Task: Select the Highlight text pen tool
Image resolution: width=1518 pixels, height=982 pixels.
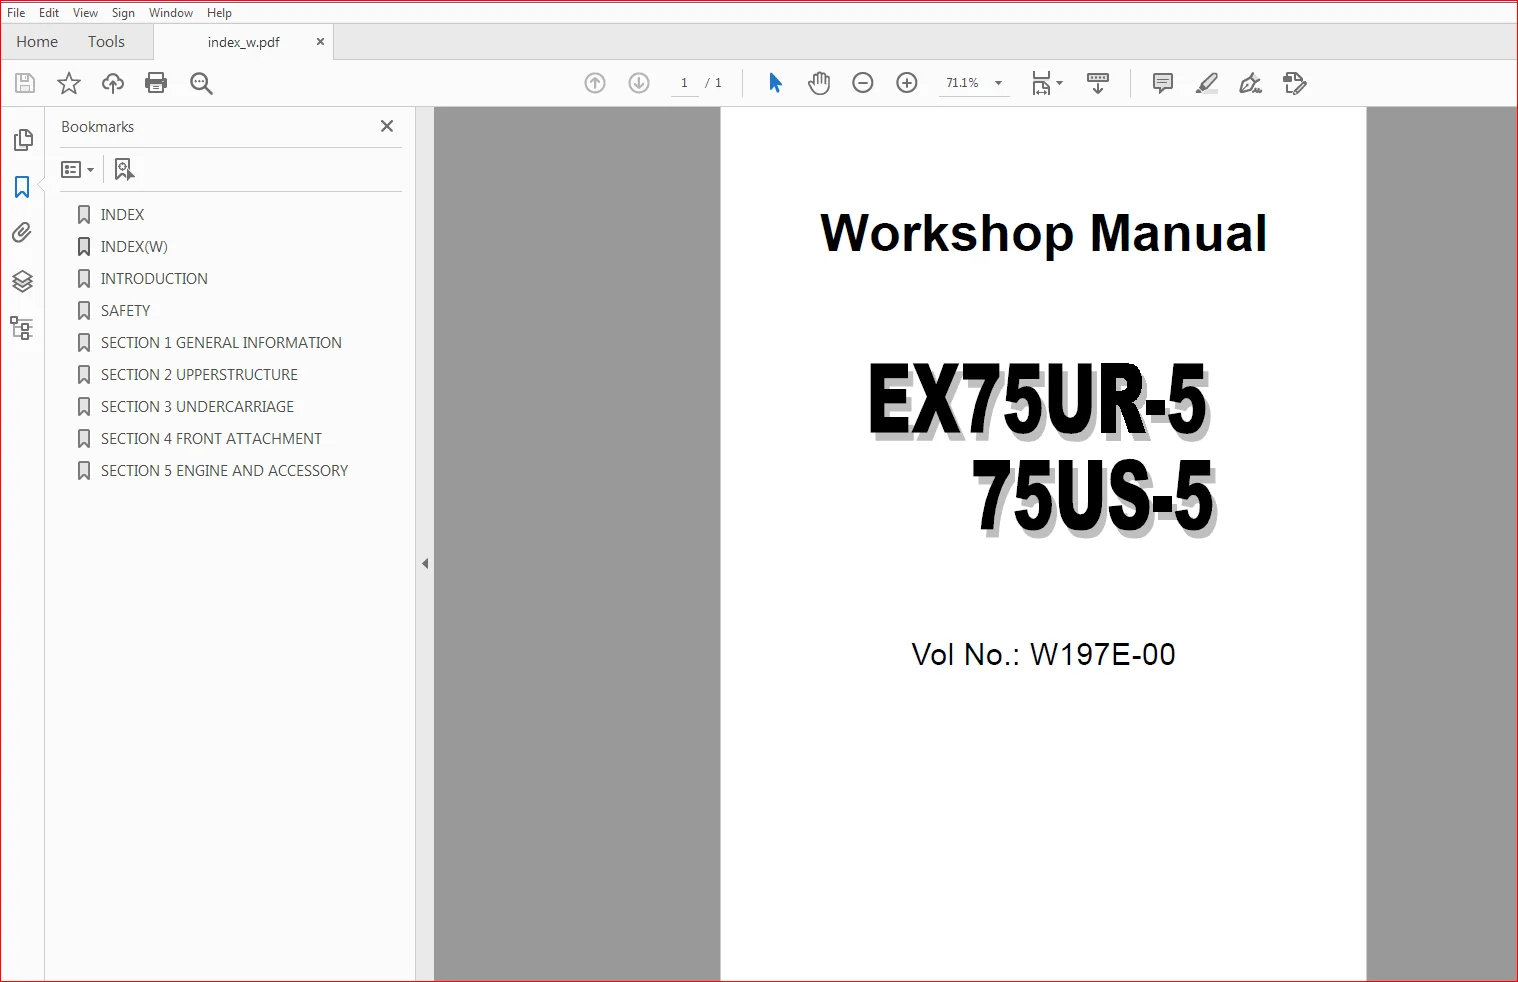Action: click(x=1207, y=83)
